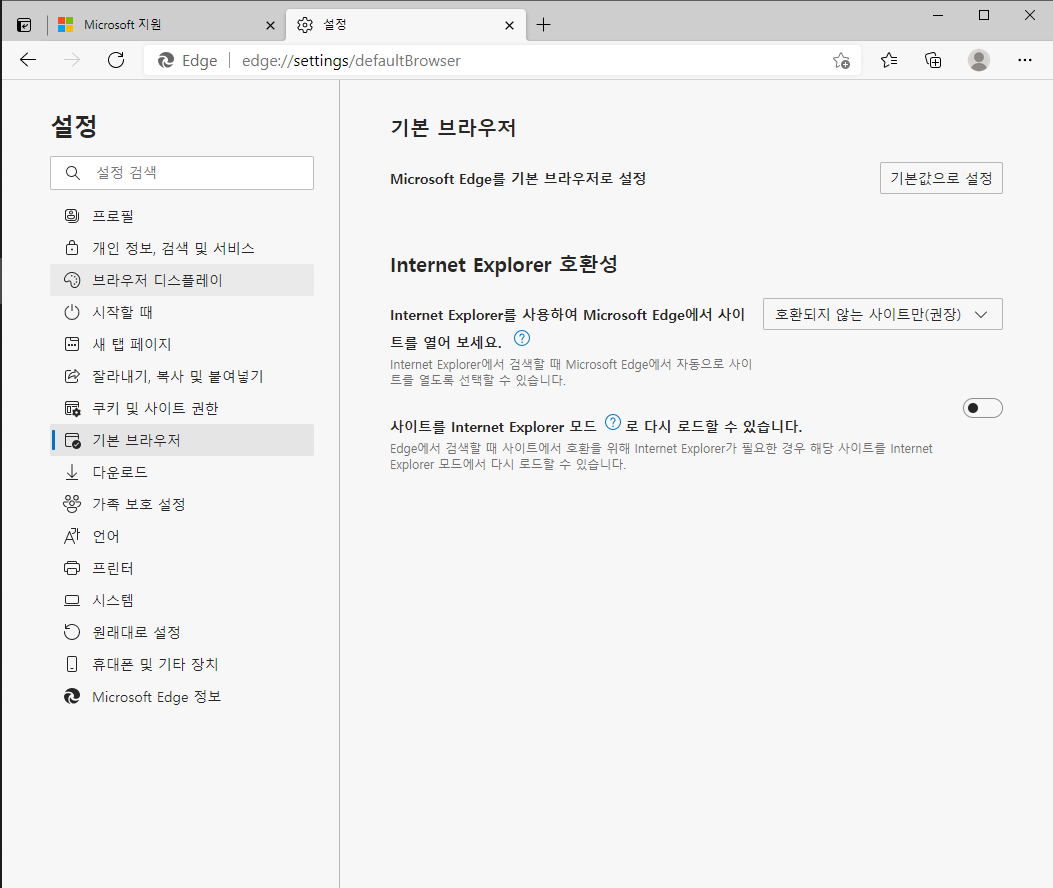1053x888 pixels.
Task: Click the 쿠키 및 사이트 권한 icon
Action: 72,408
